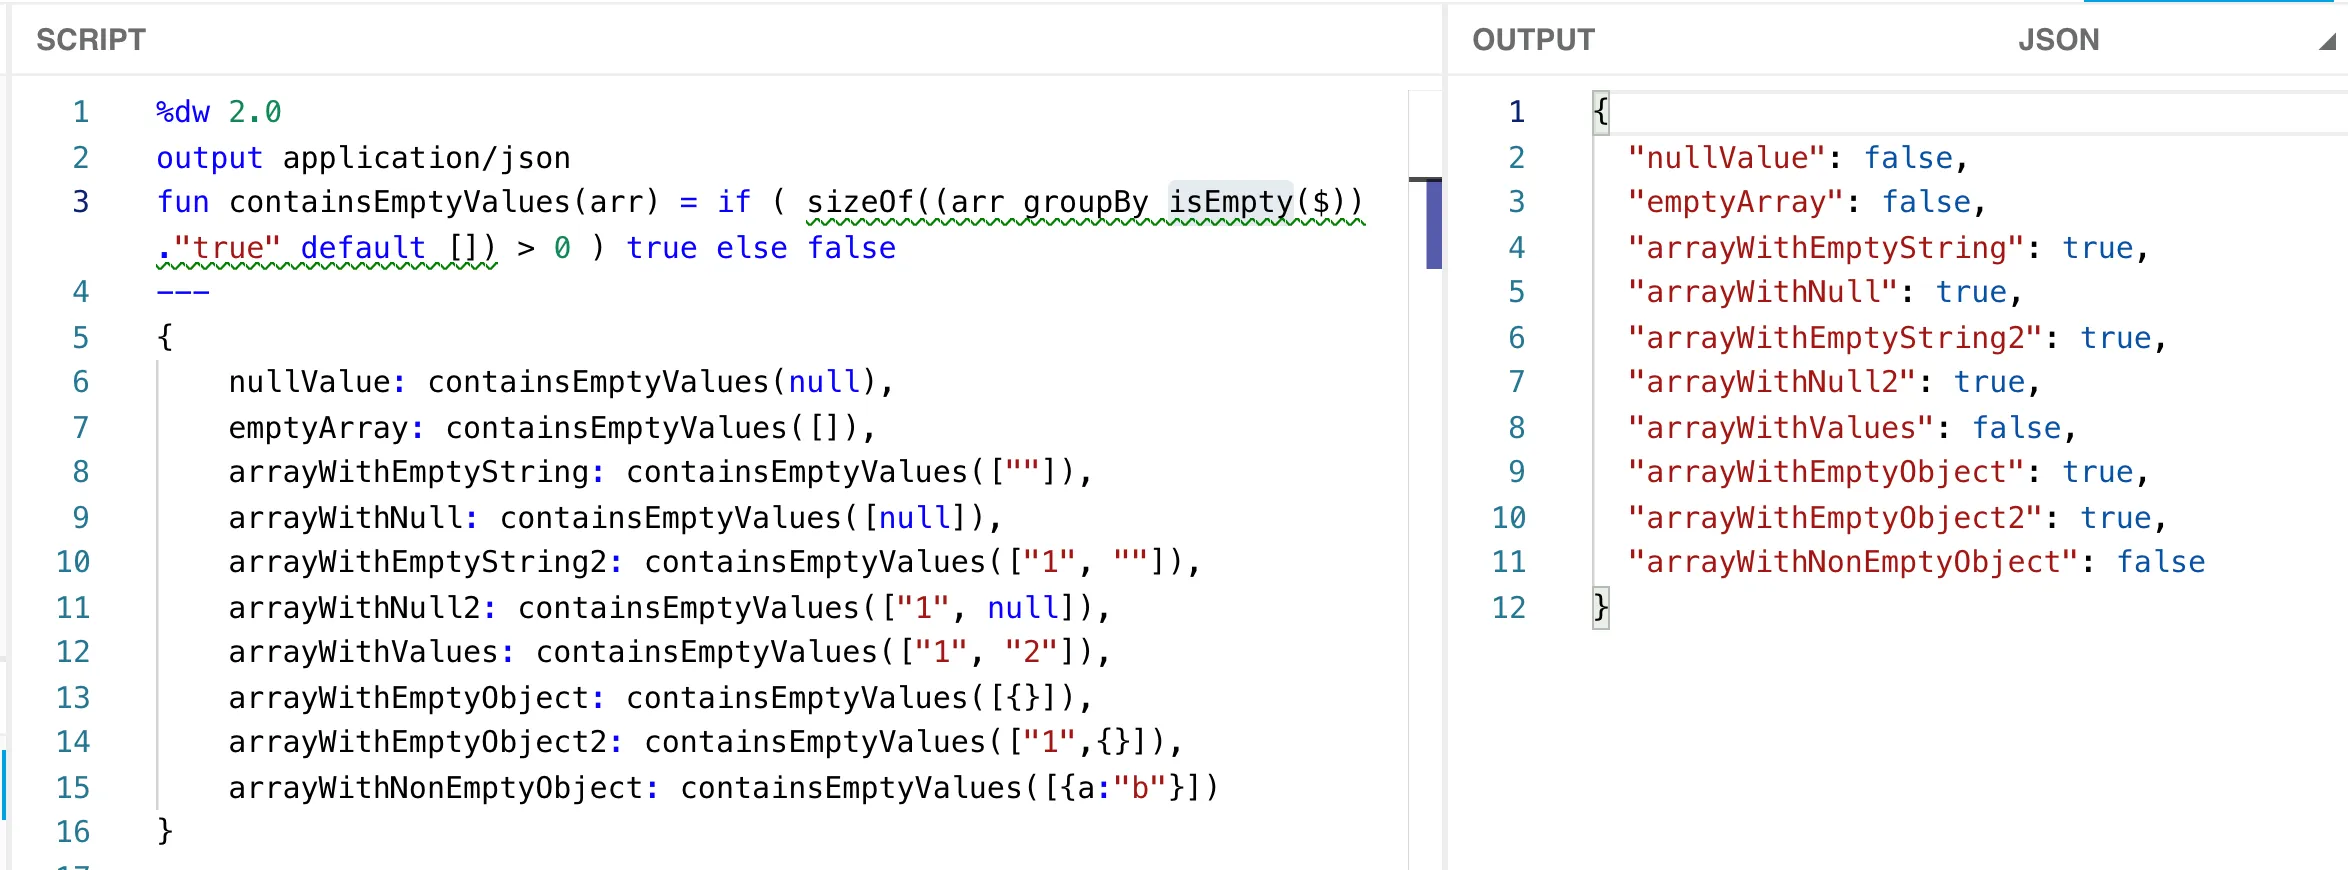Click 'emptyArray: containsEmptyValues([])' script line
The image size is (2348, 870).
552,428
